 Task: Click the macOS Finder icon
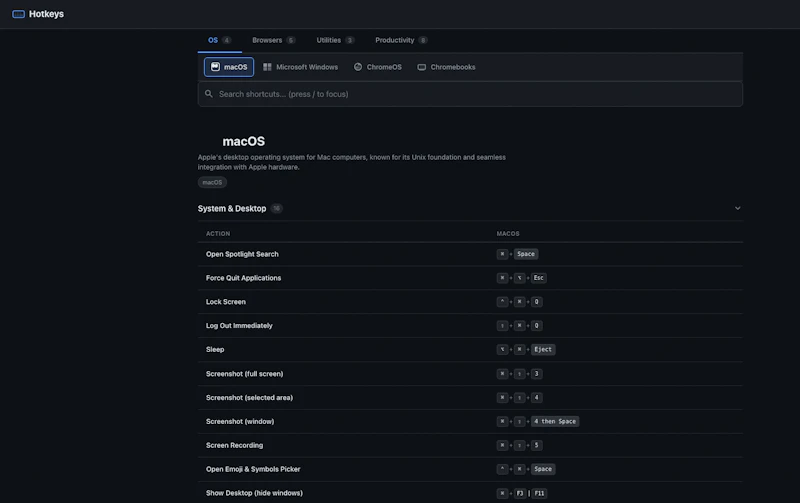pos(215,67)
